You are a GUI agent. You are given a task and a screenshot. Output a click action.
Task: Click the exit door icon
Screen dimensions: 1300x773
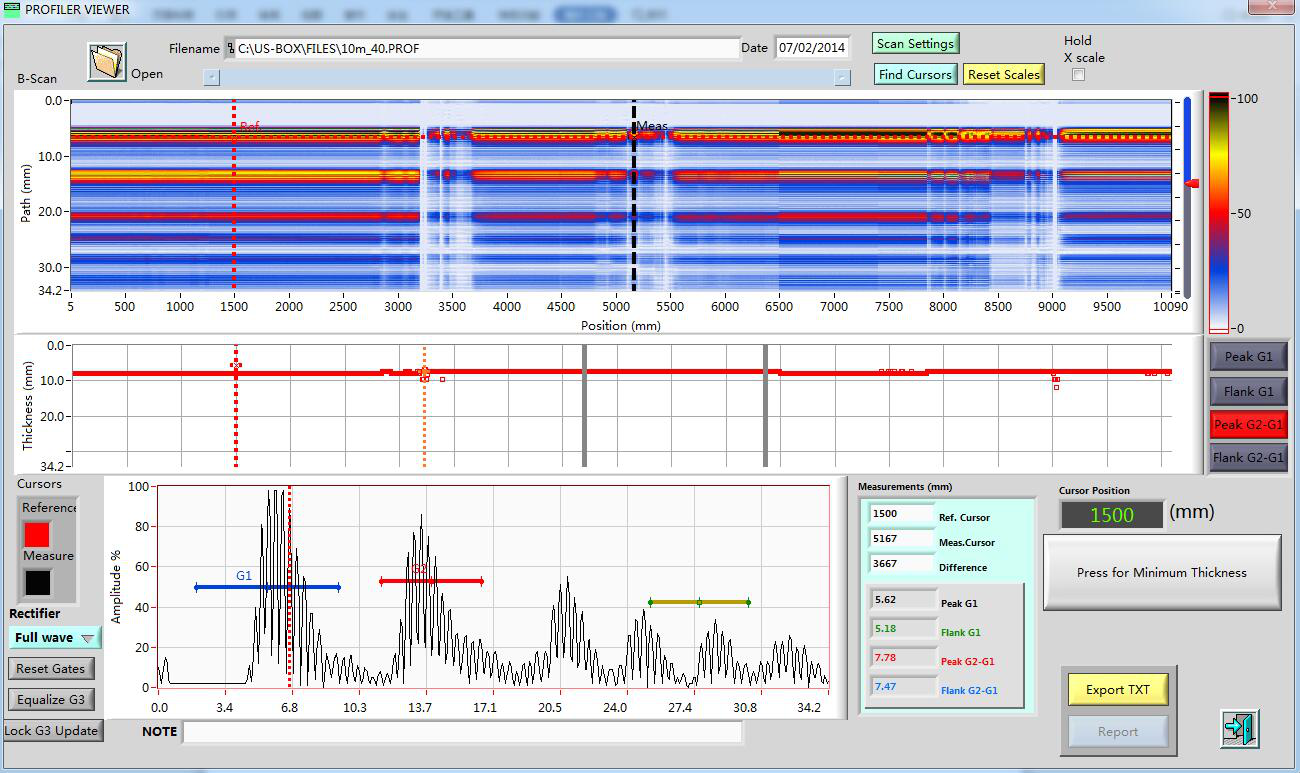click(1239, 728)
